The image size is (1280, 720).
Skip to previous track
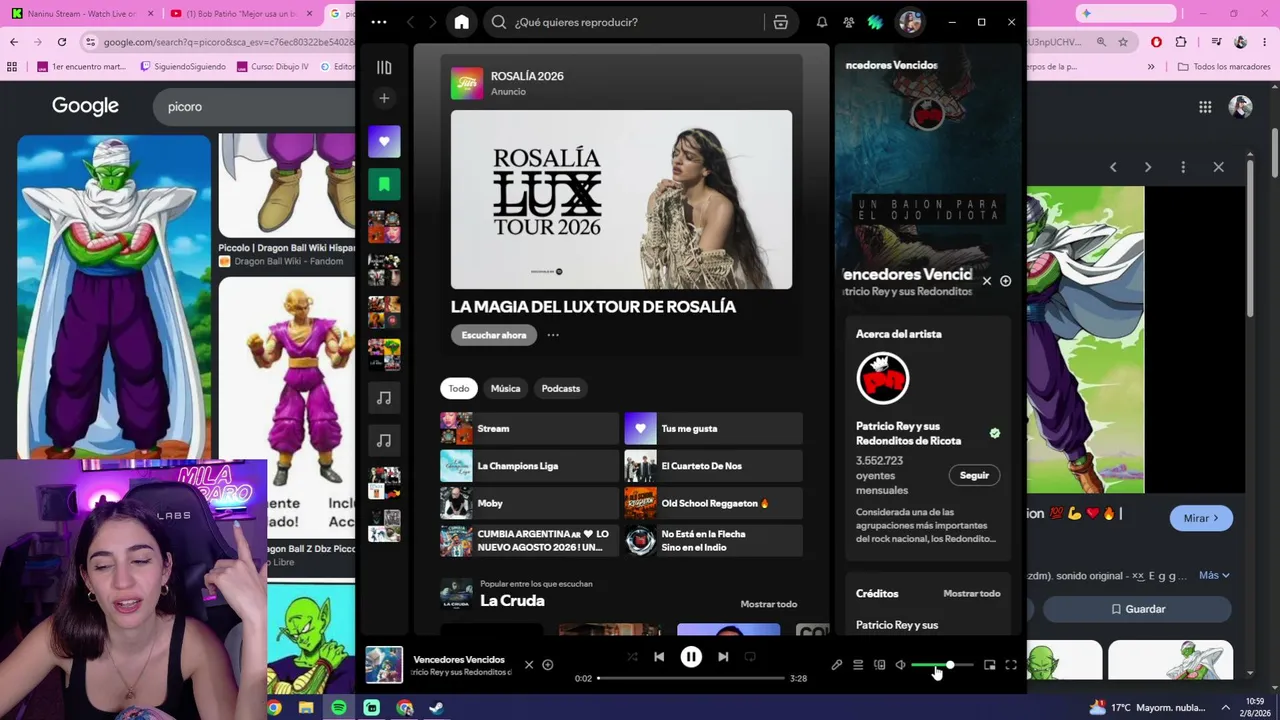click(659, 657)
